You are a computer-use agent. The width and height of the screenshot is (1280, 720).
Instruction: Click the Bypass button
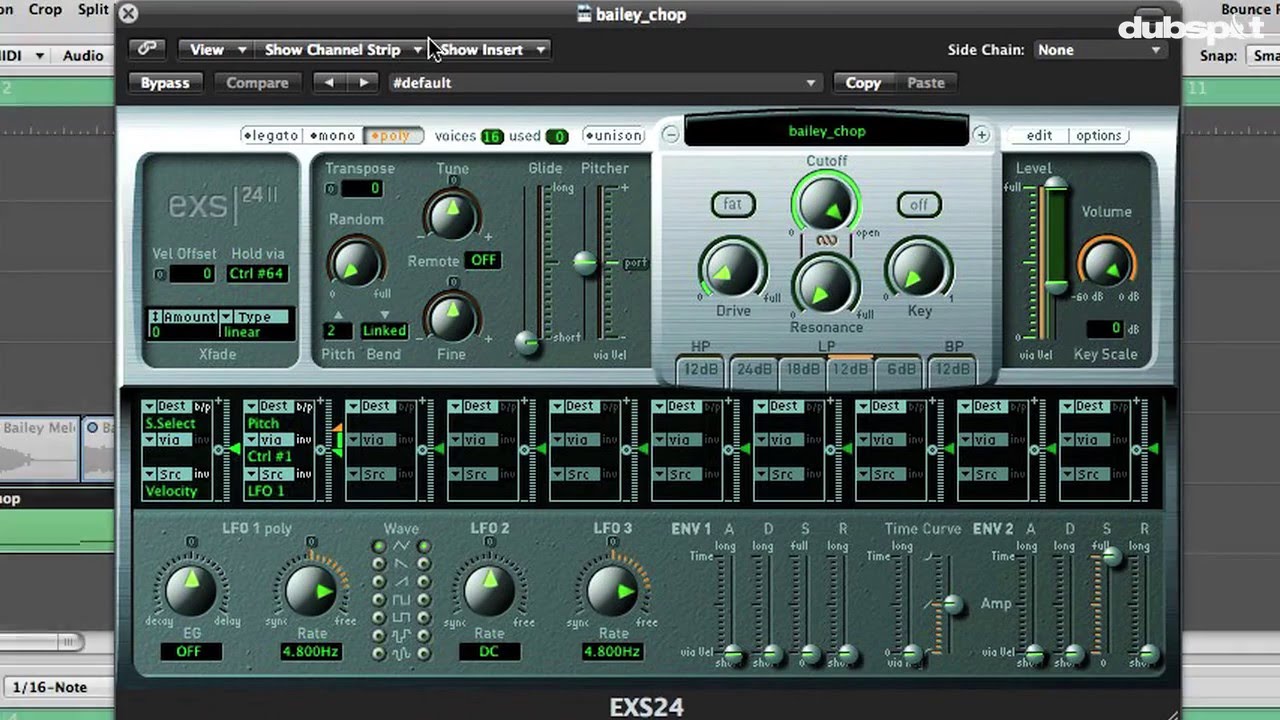165,83
